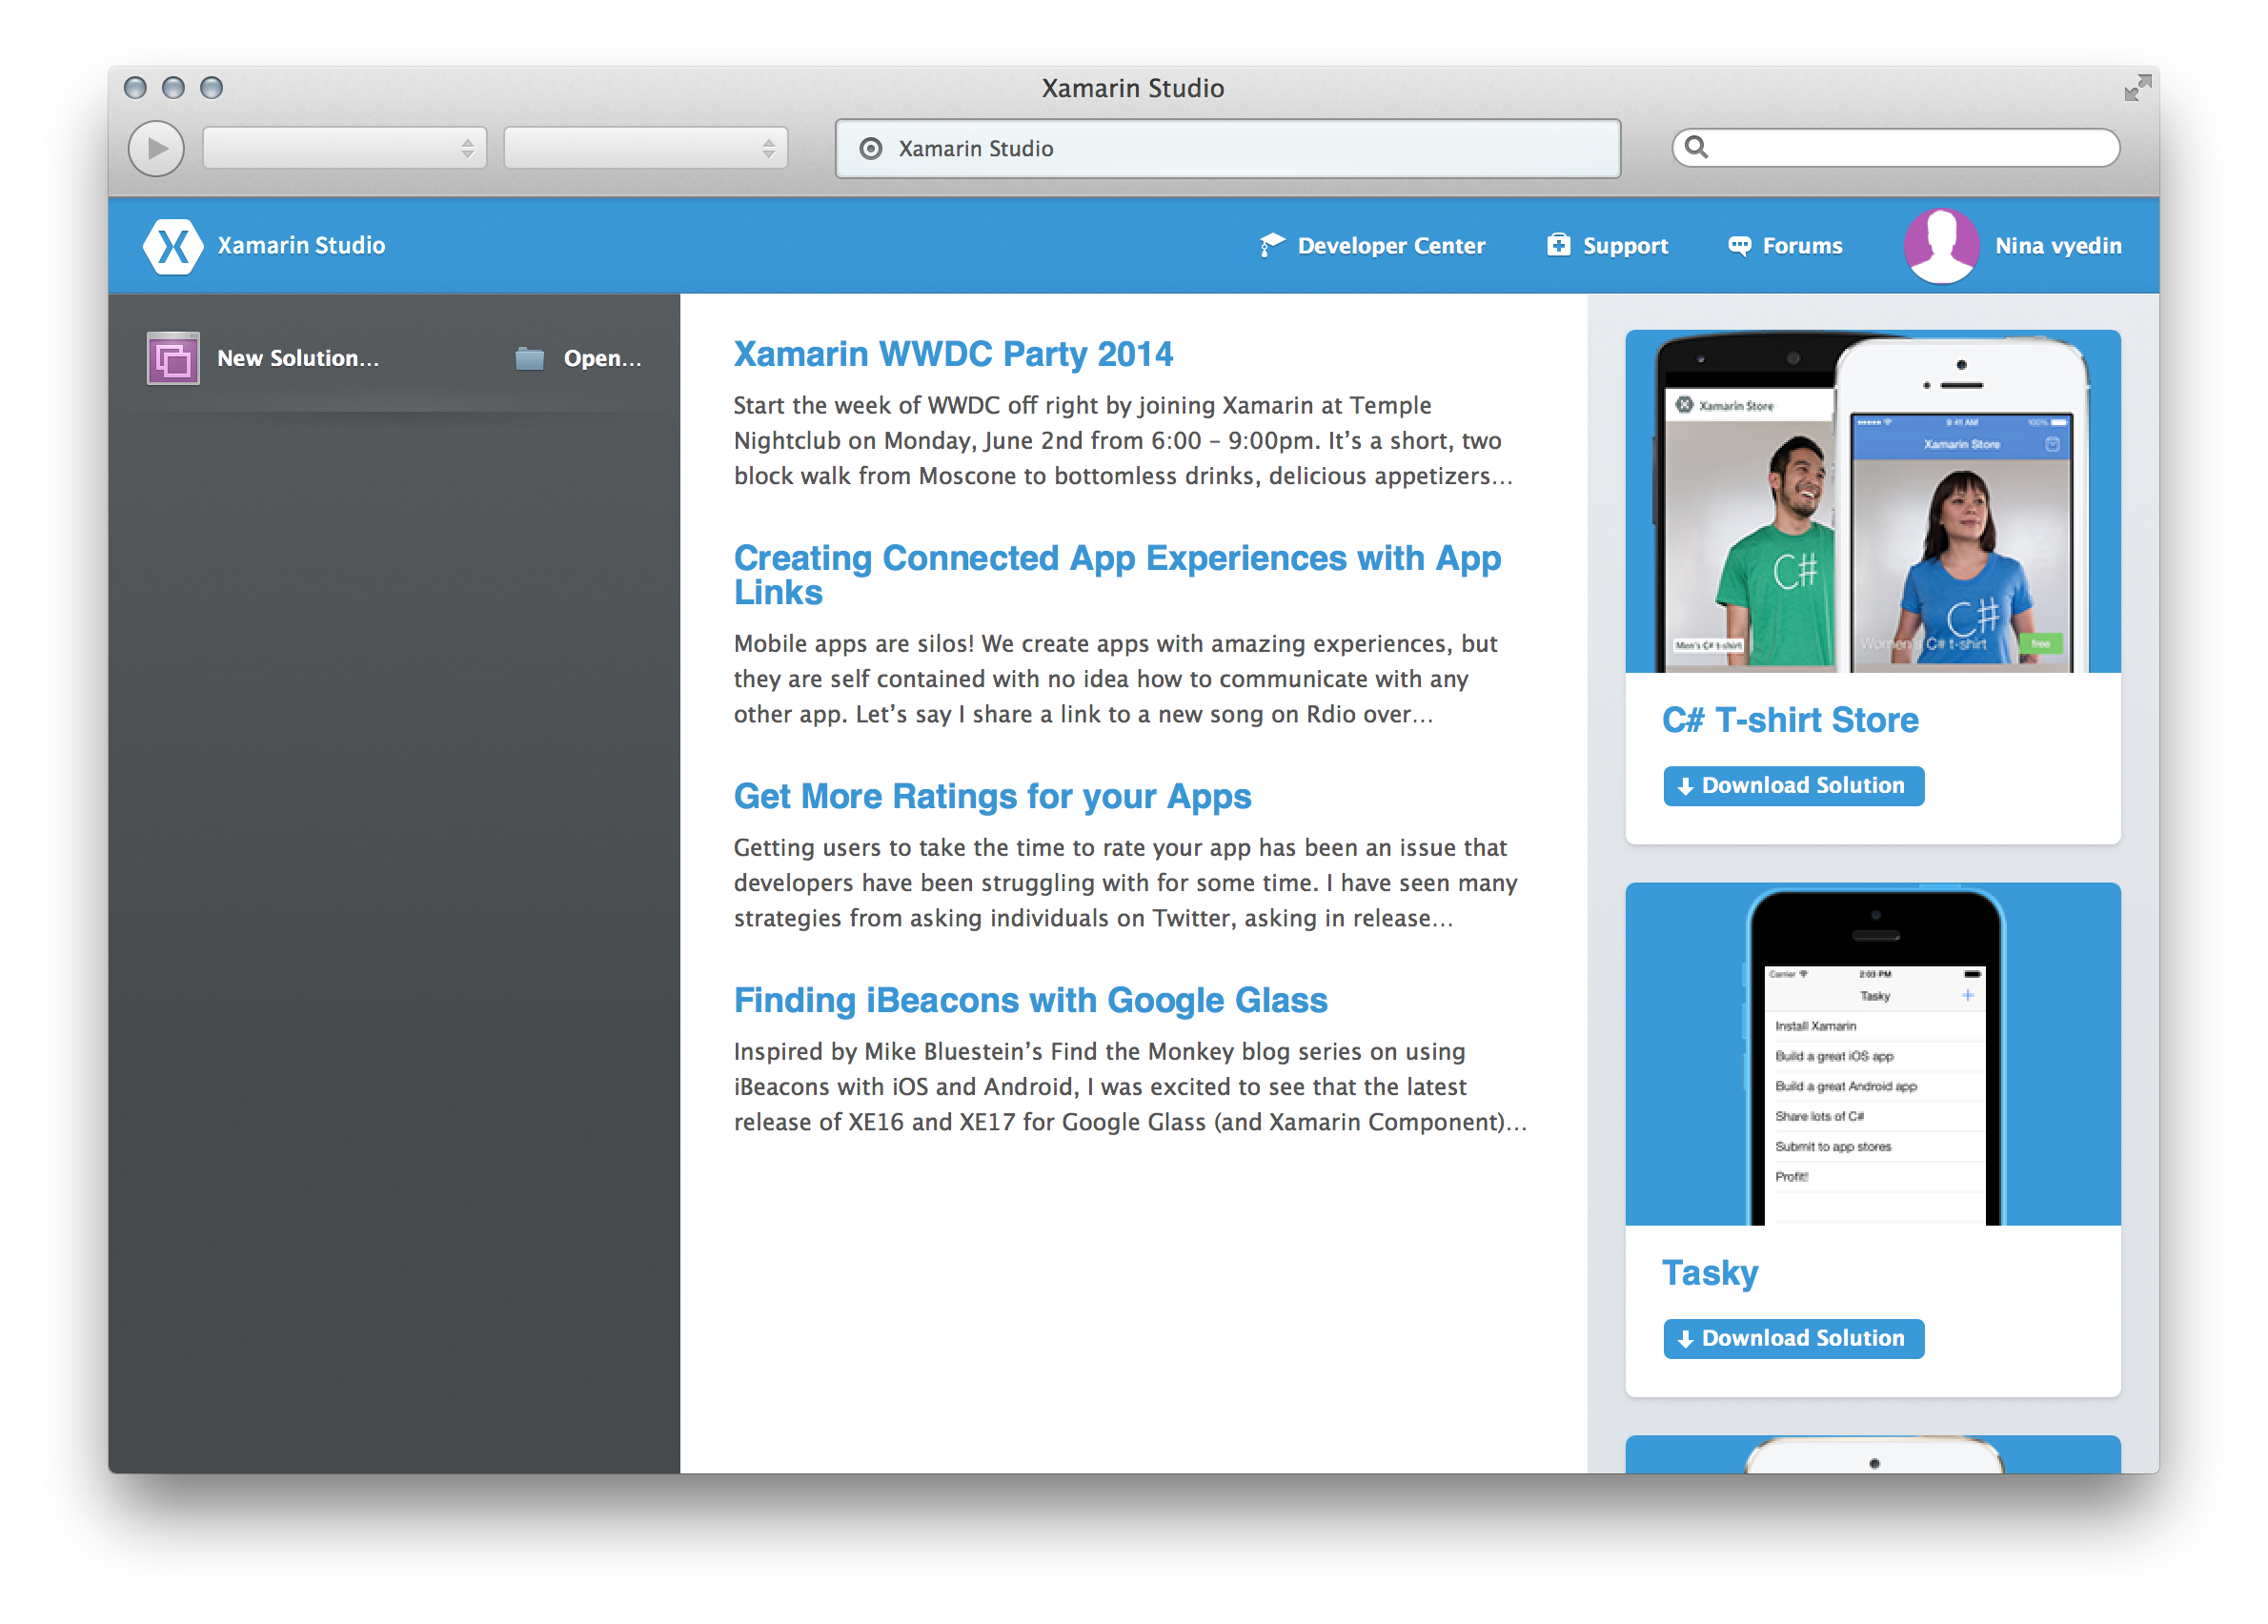Screen dimensions: 2268x1624
Task: Open the second target dropdown in toolbar
Action: [x=645, y=149]
